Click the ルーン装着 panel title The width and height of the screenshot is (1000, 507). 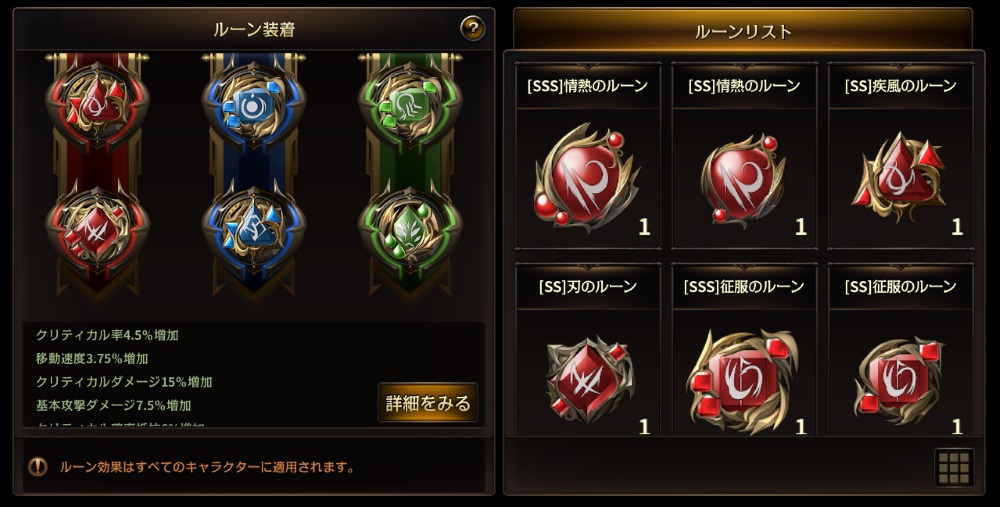click(254, 29)
